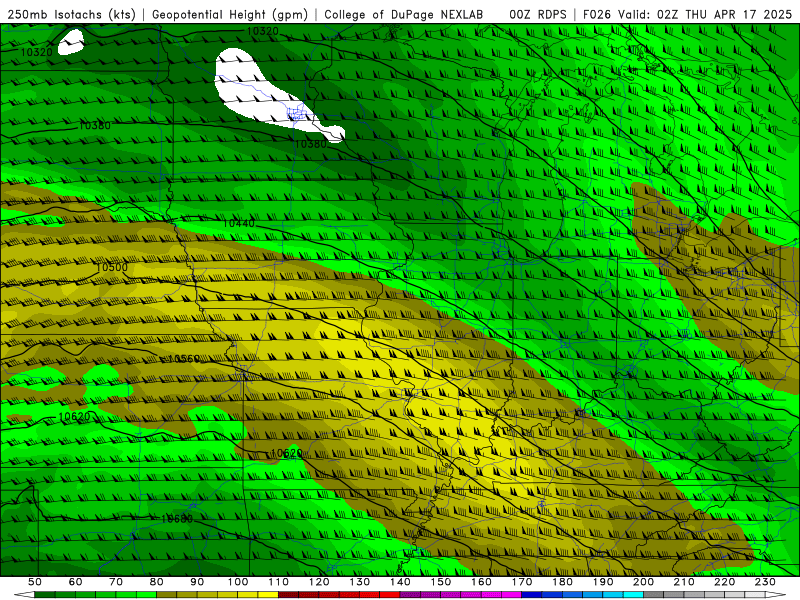The image size is (800, 600).
Task: Click the 70 value on the color scale
Action: click(x=116, y=582)
